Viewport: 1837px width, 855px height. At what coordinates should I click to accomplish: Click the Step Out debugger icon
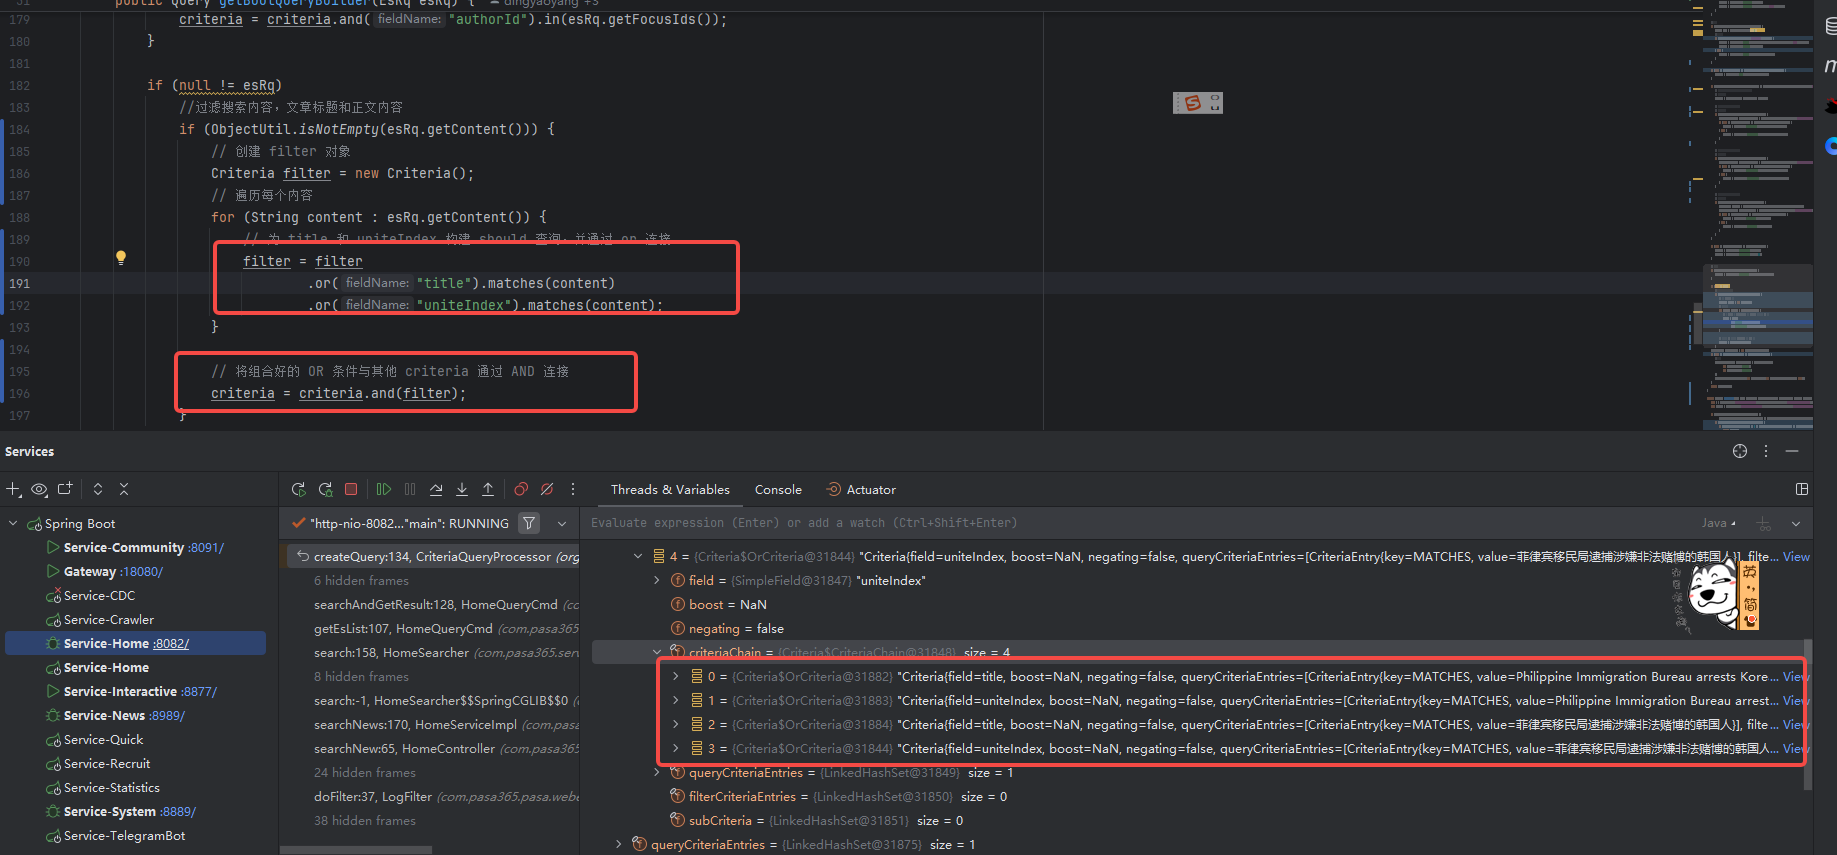pos(488,489)
